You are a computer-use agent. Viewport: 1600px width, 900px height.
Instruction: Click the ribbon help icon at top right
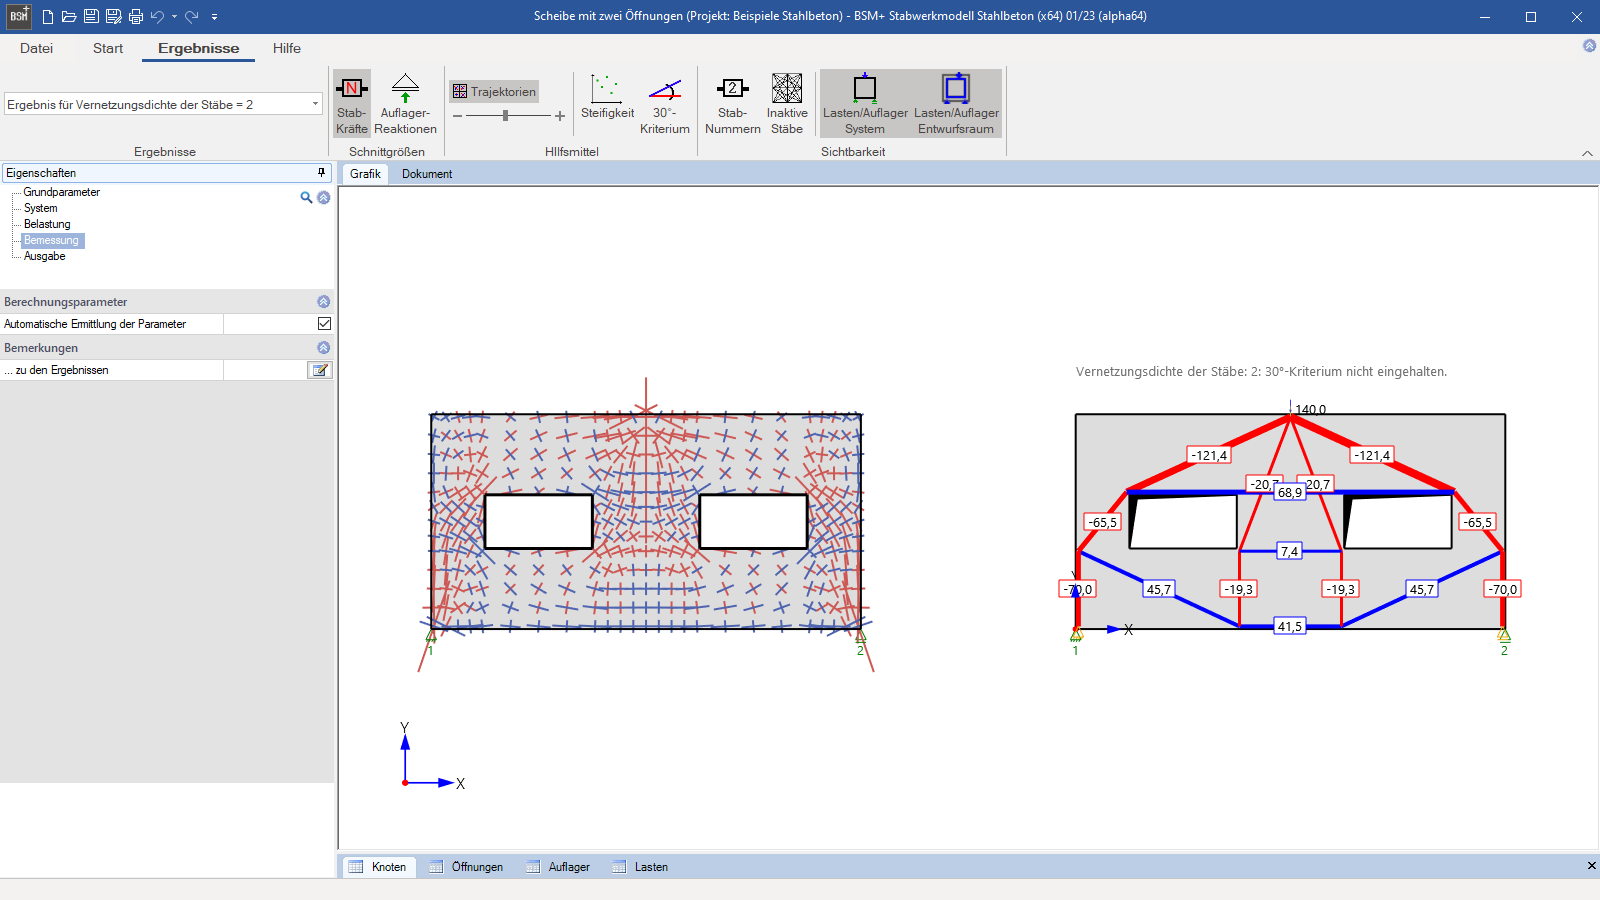1589,46
